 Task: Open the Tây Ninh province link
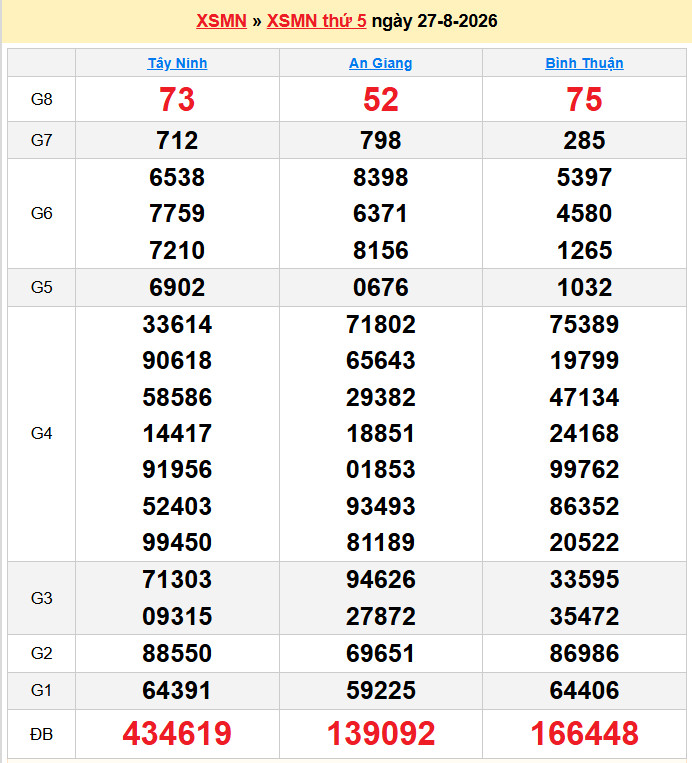tap(177, 63)
